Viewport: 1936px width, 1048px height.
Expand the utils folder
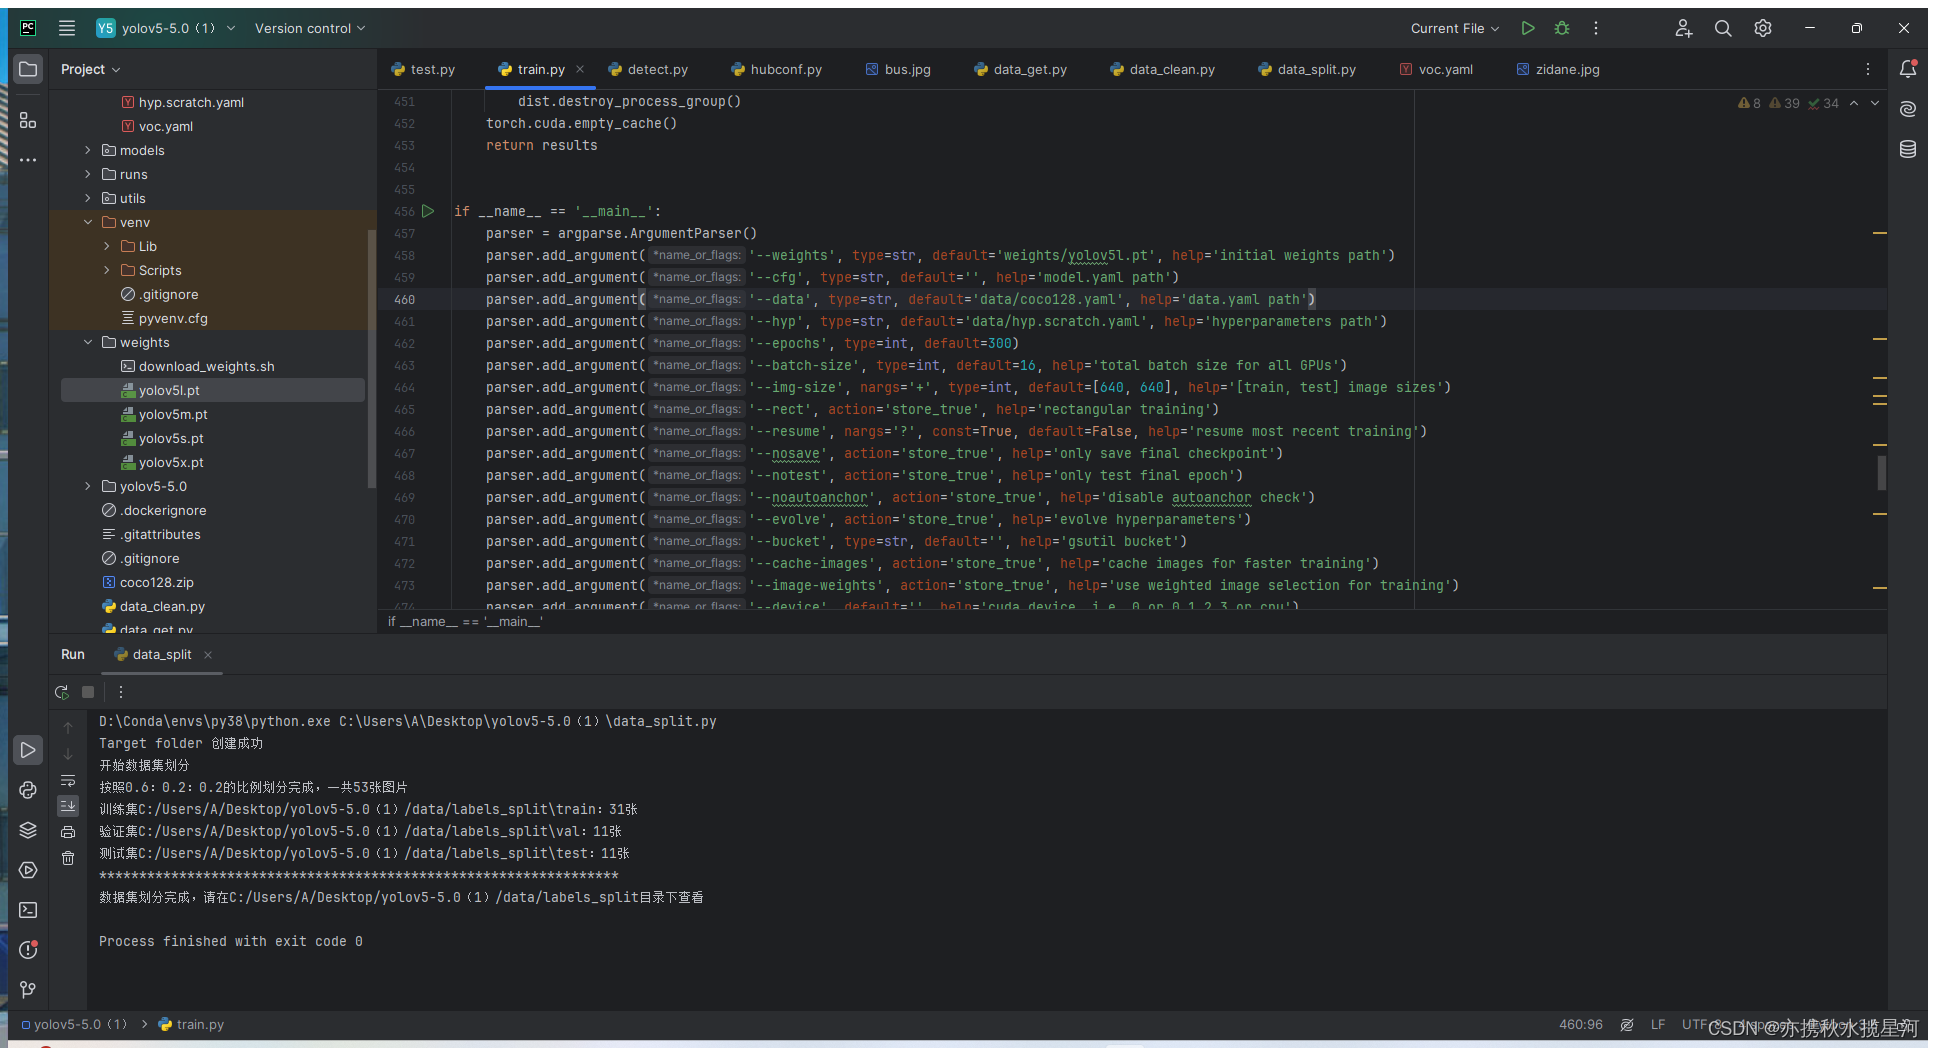click(x=88, y=198)
